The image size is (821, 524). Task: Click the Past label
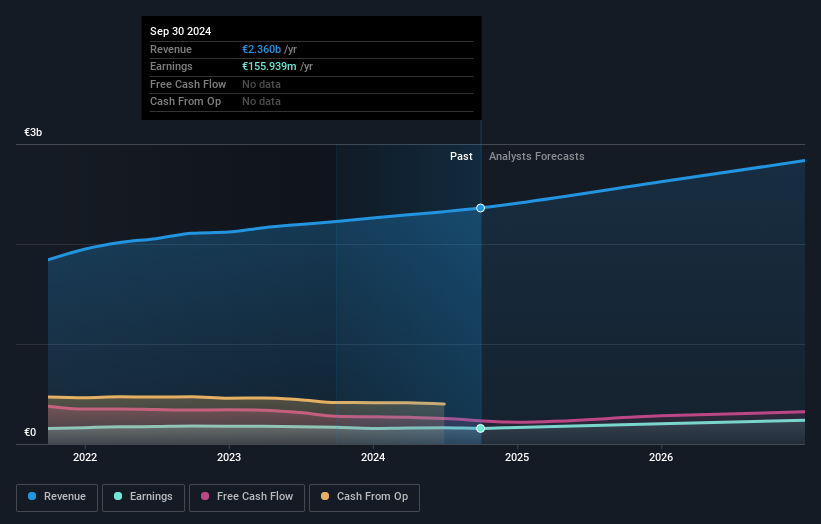(x=461, y=157)
